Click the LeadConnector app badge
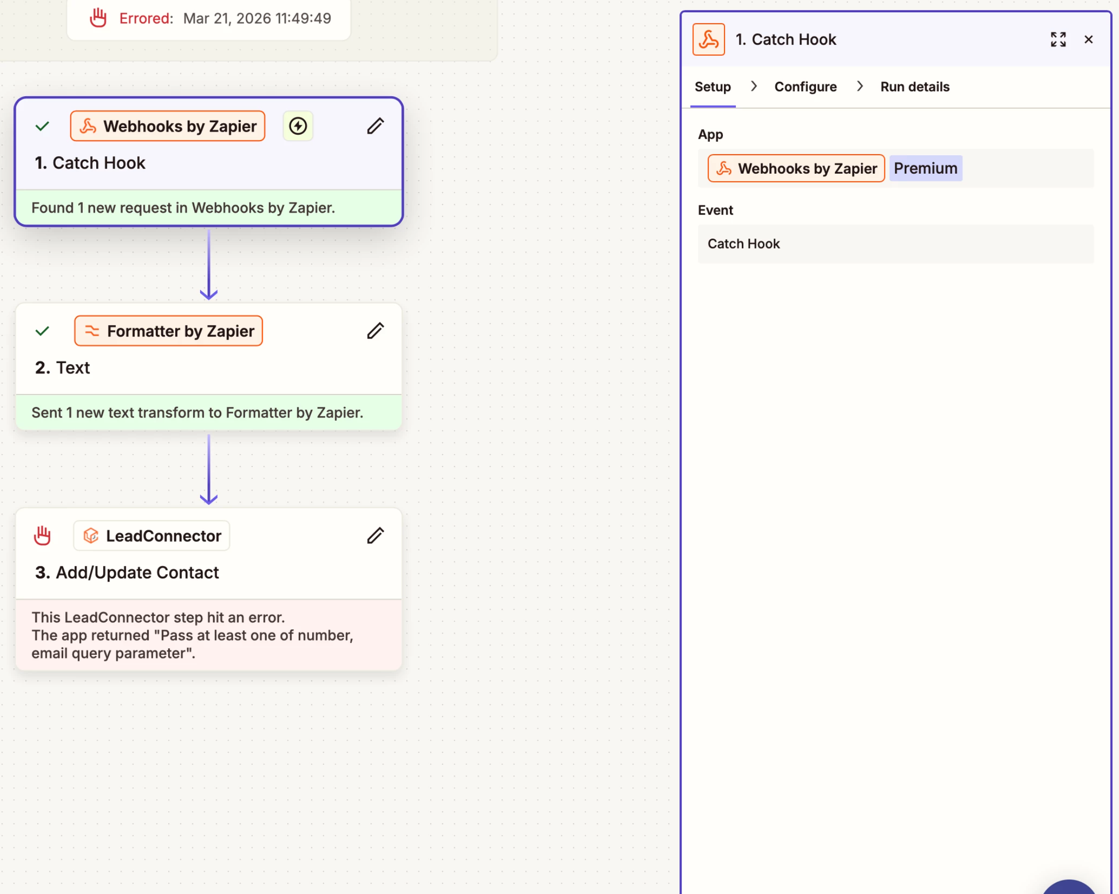The width and height of the screenshot is (1119, 894). 152,536
